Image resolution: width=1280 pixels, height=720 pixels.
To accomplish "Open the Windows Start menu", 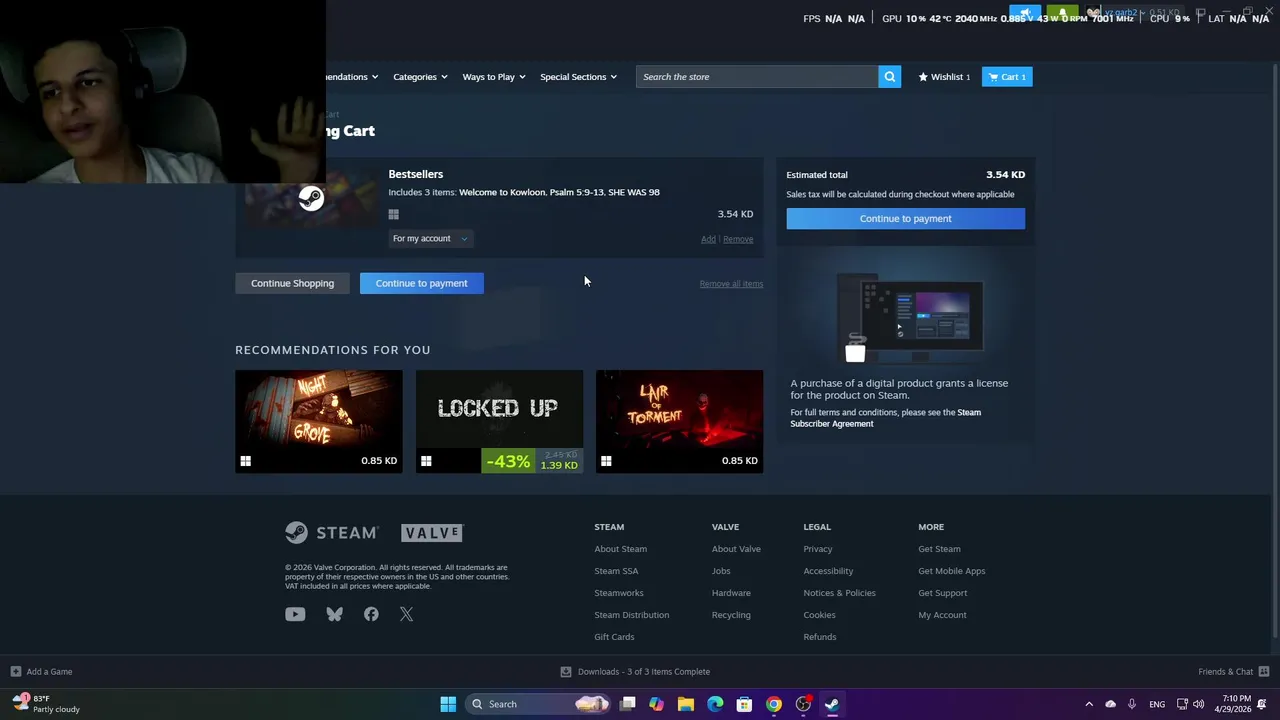I will coord(448,704).
